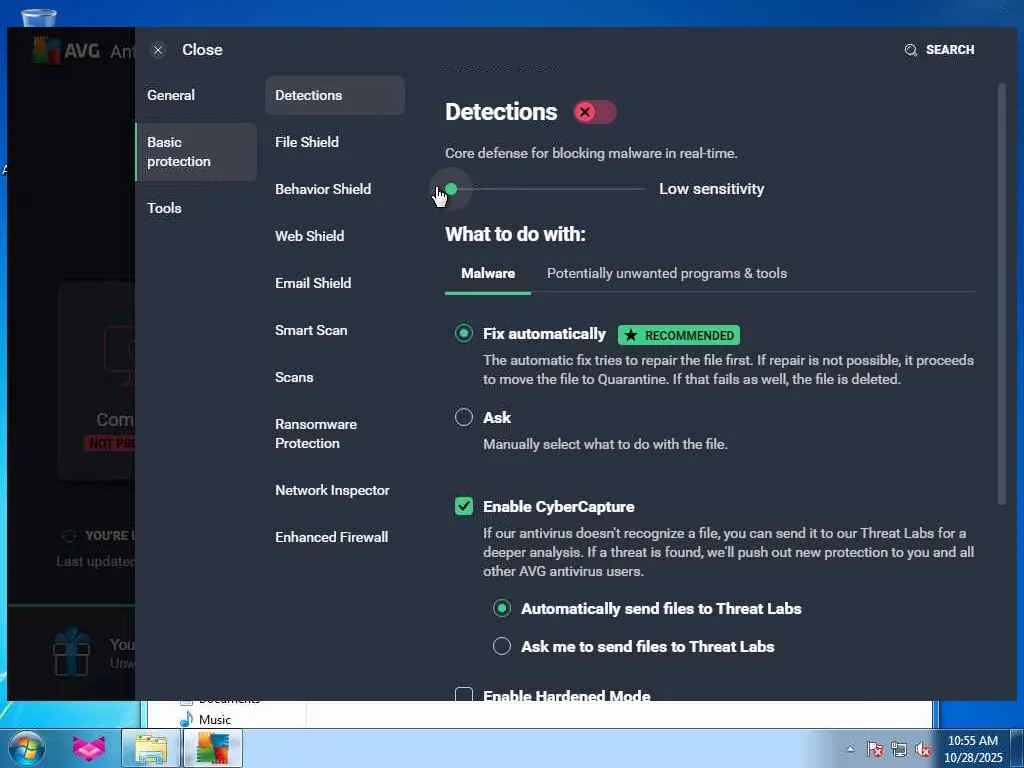1024x768 pixels.
Task: Open Email Shield settings
Action: click(313, 283)
